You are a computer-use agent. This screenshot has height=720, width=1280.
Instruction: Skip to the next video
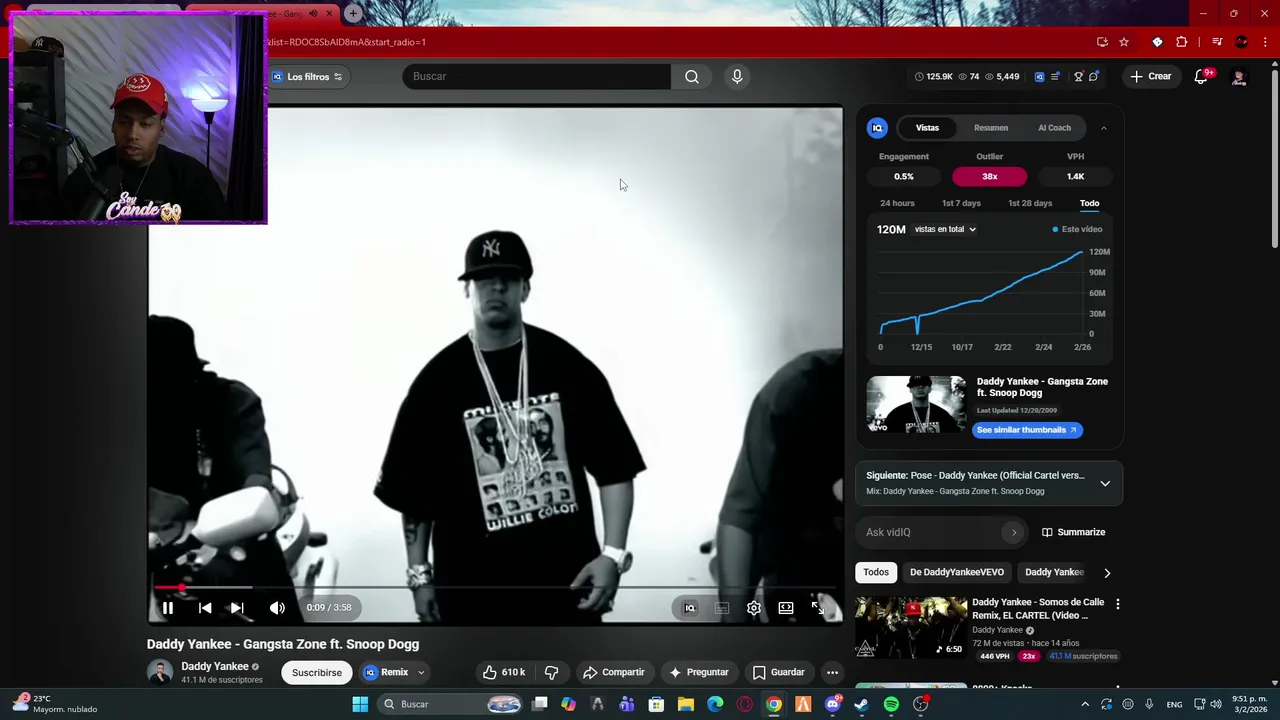click(237, 608)
